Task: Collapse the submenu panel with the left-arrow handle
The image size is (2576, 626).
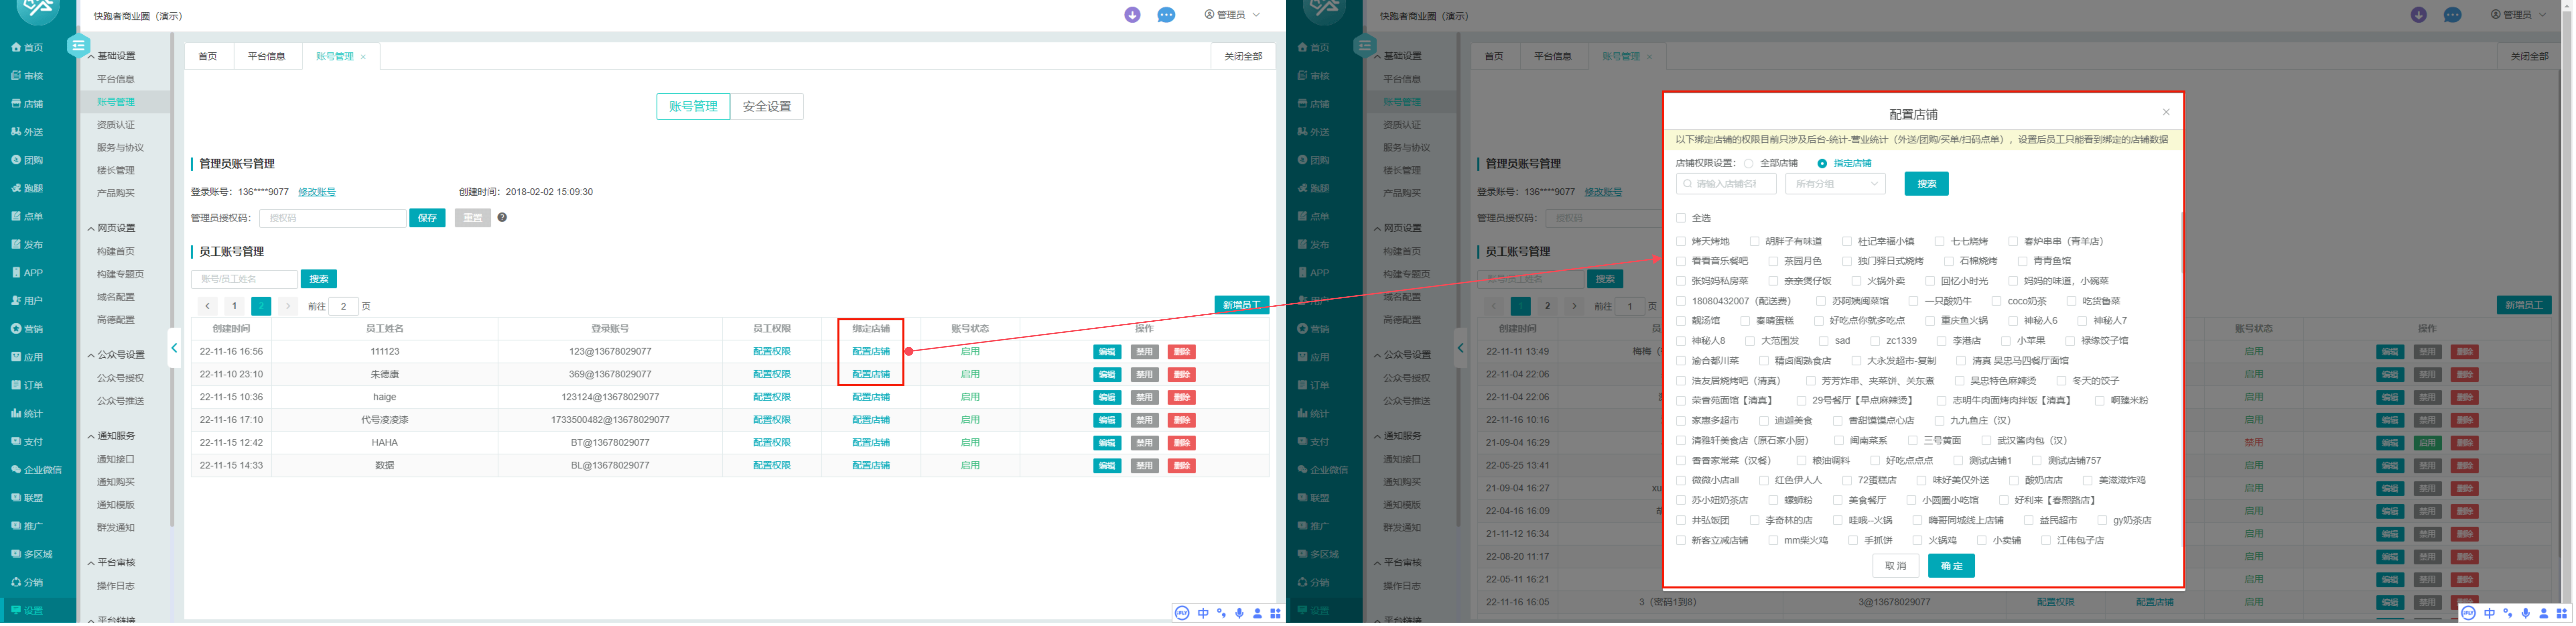Action: pyautogui.click(x=174, y=348)
